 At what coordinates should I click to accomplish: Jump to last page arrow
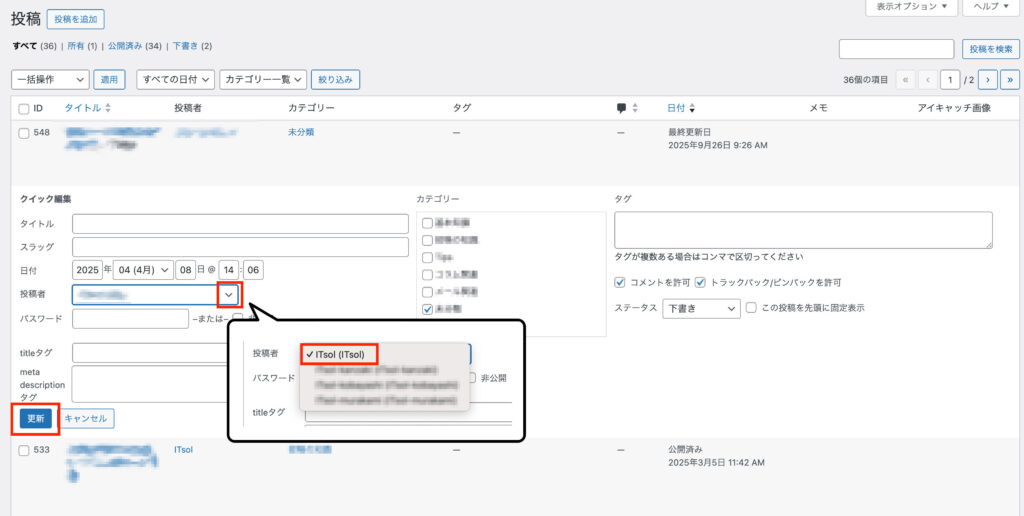click(x=1010, y=79)
